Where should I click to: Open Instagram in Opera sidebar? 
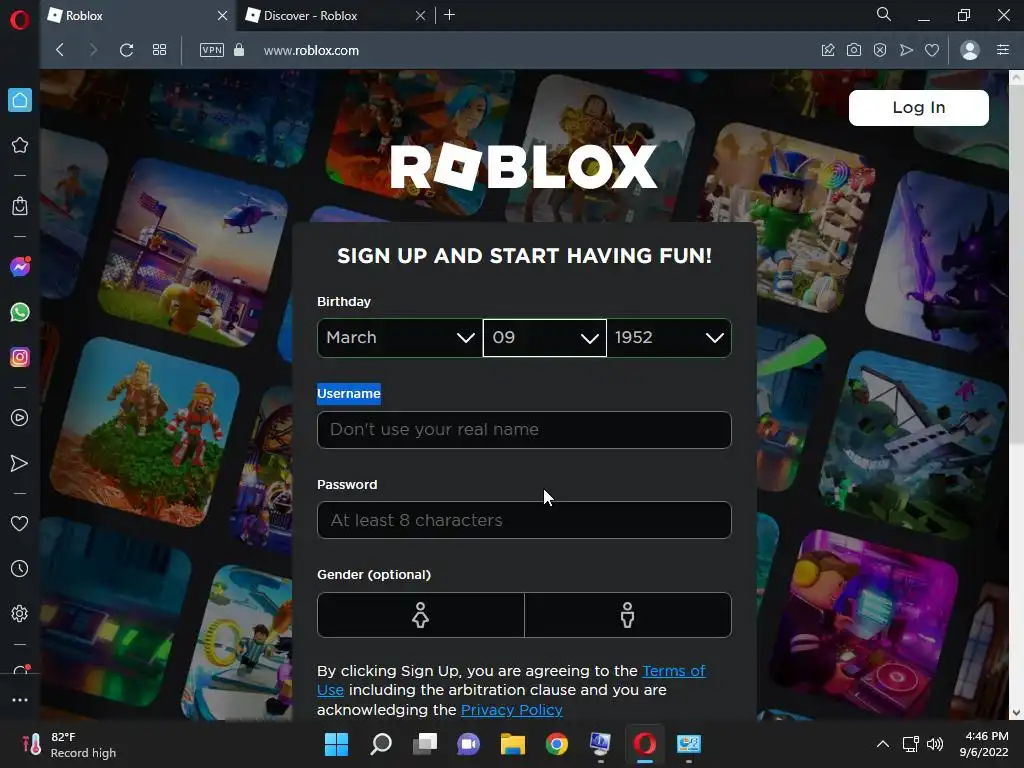20,357
